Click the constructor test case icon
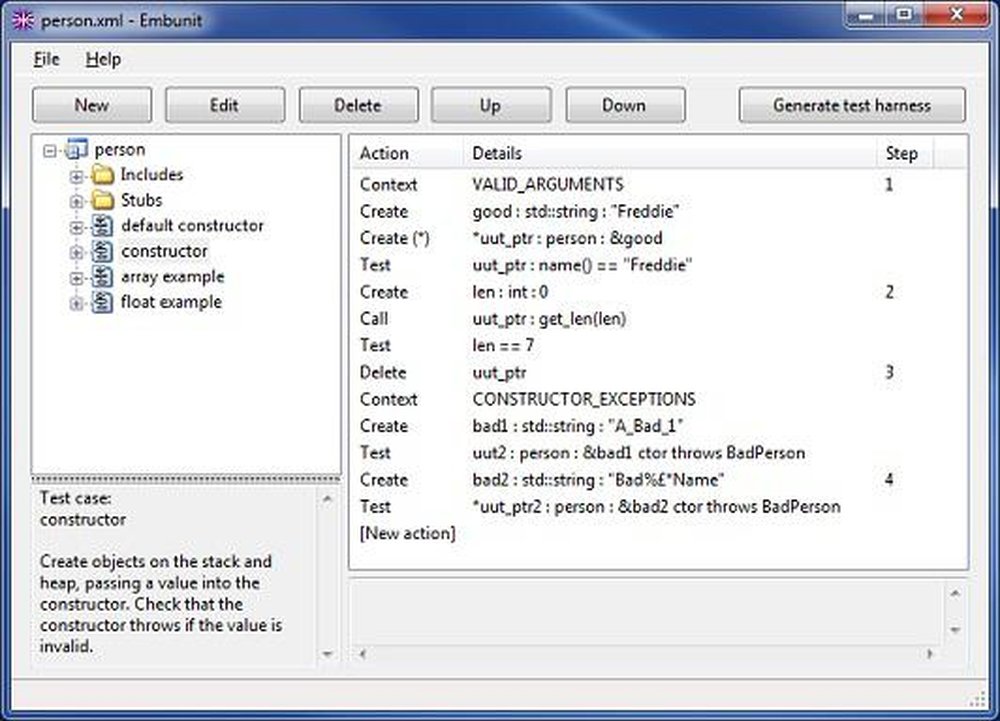 tap(102, 251)
